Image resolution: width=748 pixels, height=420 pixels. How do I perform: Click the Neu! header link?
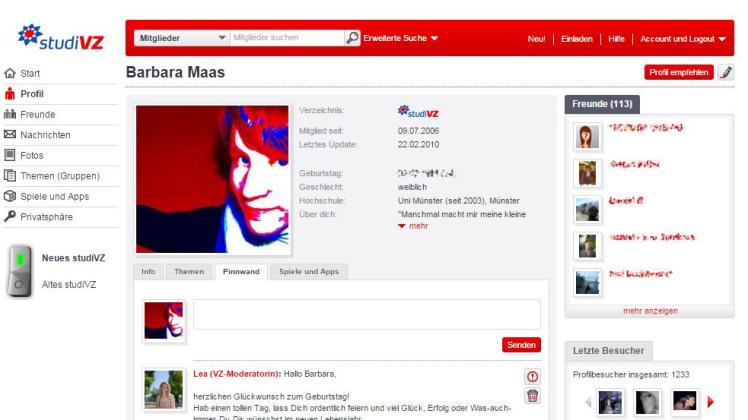pos(536,39)
